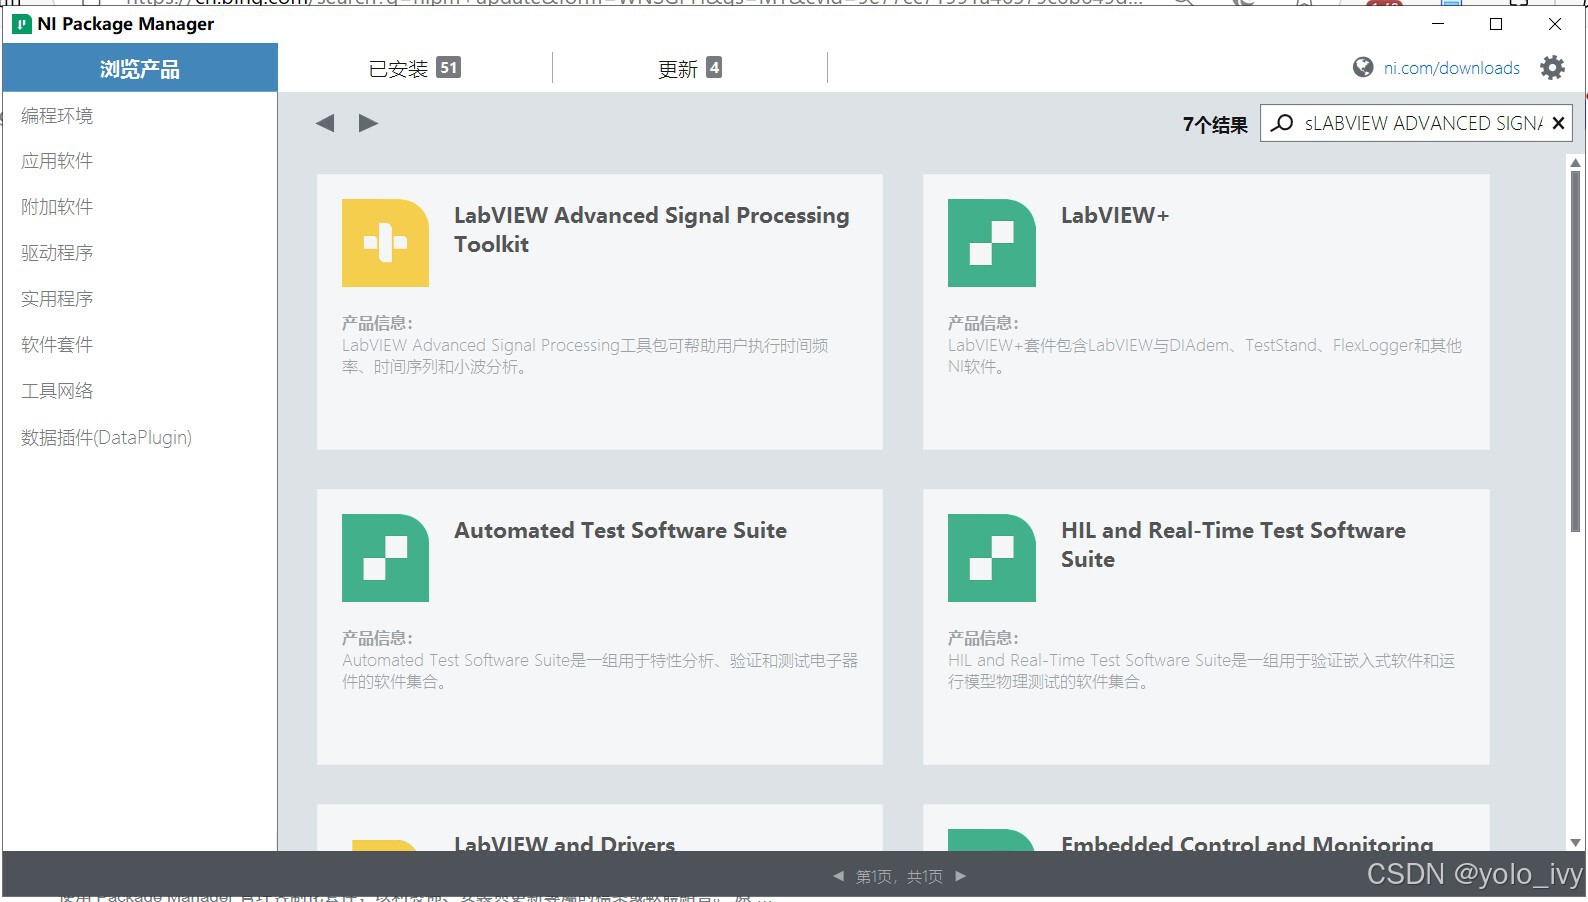1588x902 pixels.
Task: Click the 7个结果 results count text
Action: click(1215, 124)
